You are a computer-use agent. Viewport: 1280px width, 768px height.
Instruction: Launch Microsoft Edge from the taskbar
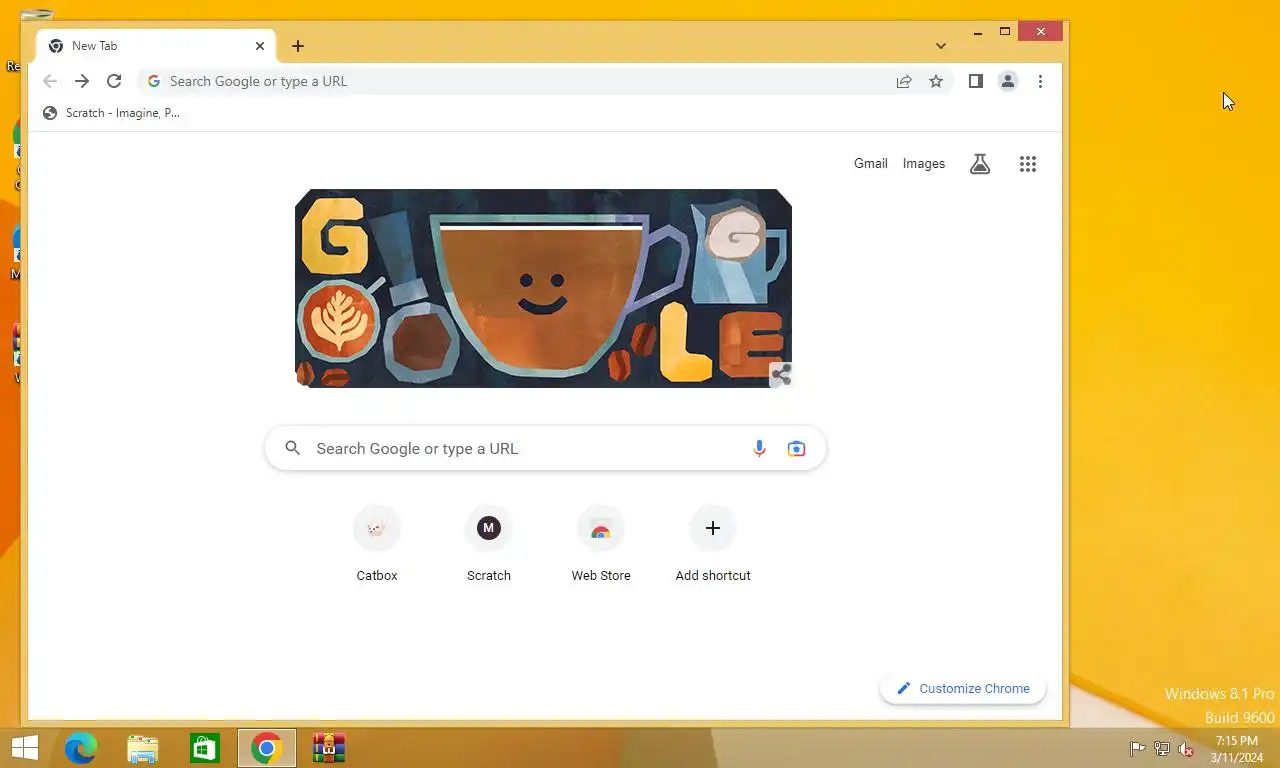click(81, 748)
